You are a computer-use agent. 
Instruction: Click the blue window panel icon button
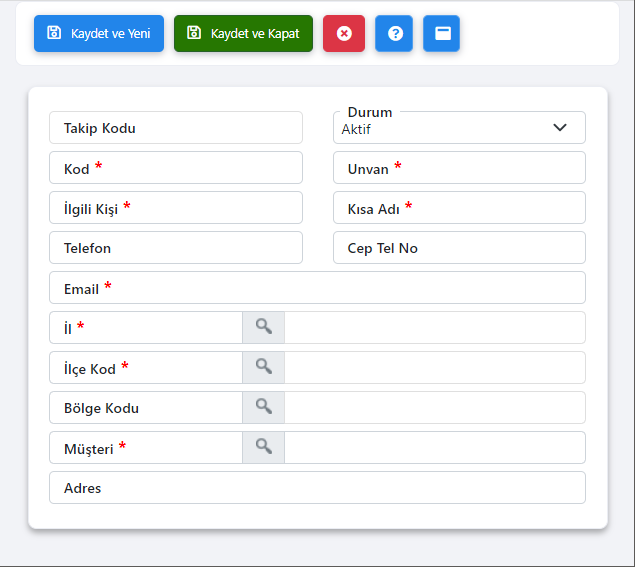pyautogui.click(x=441, y=34)
